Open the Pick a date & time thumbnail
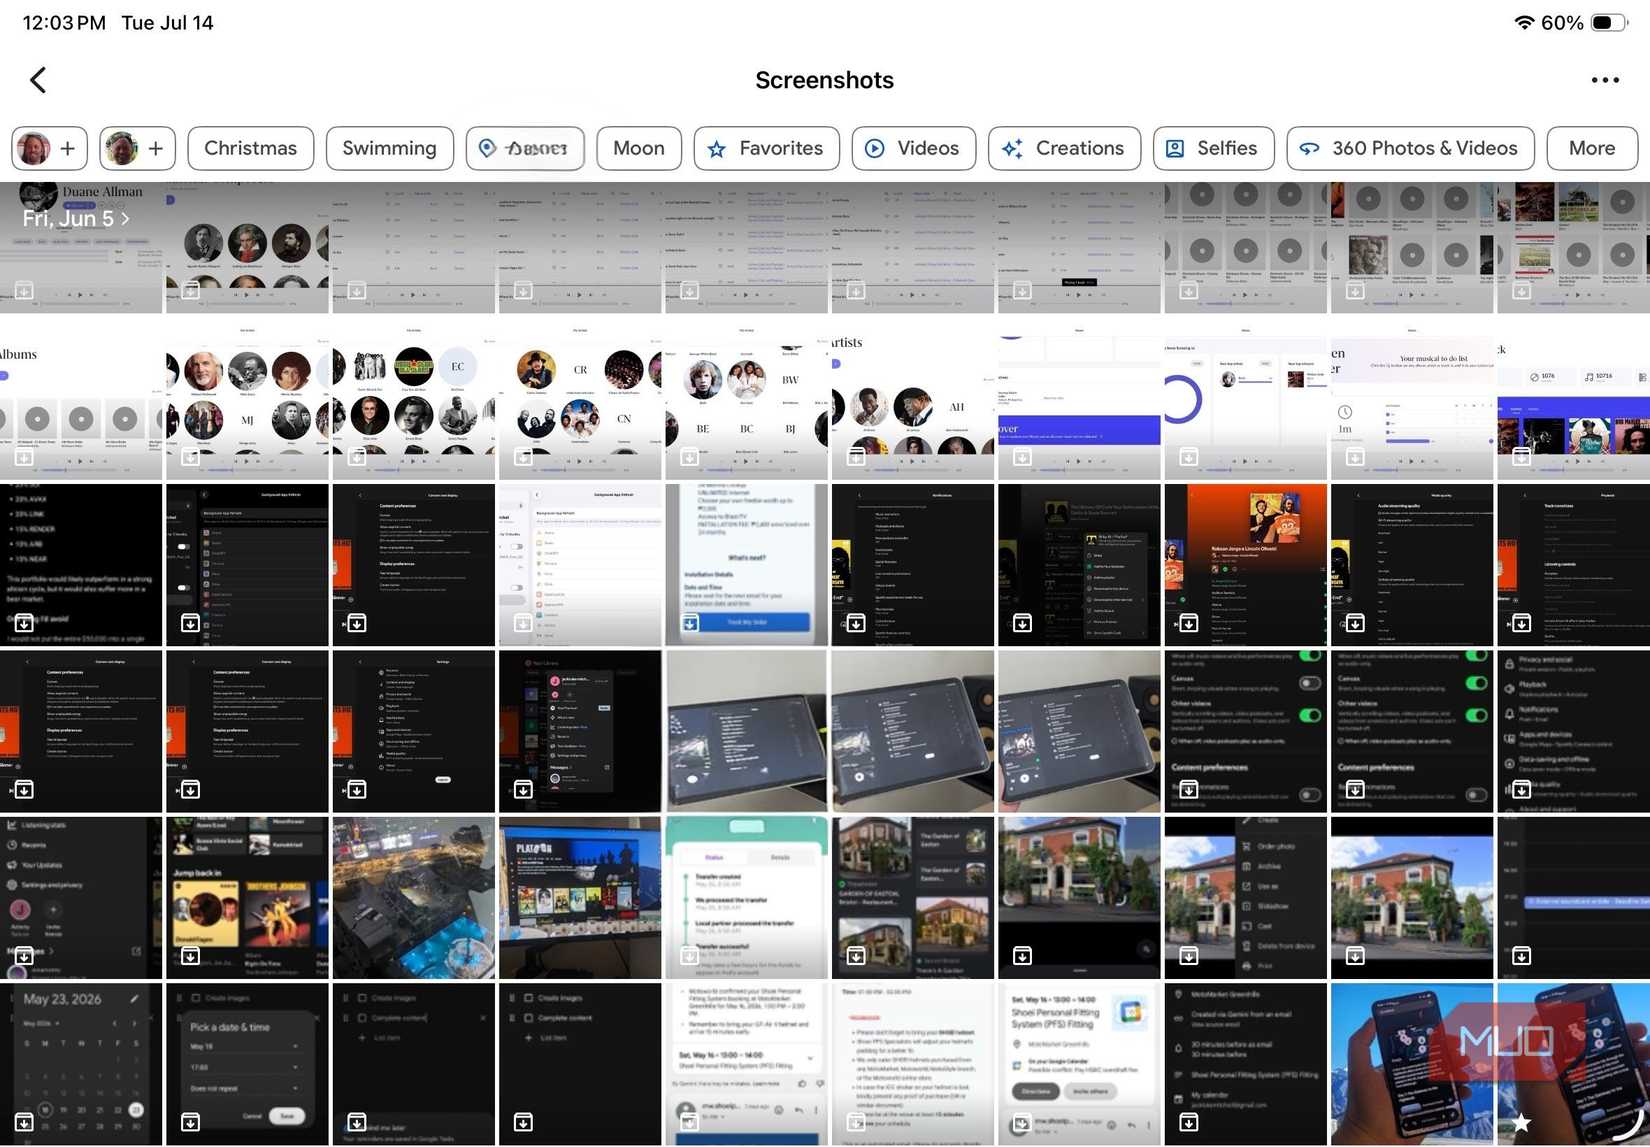Image resolution: width=1650 pixels, height=1147 pixels. click(x=247, y=1064)
